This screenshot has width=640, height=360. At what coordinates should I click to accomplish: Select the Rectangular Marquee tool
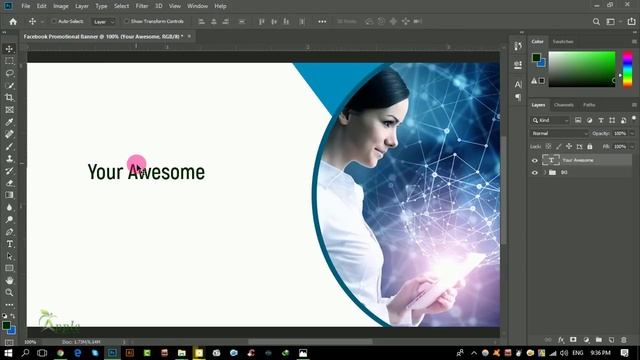tap(9, 61)
